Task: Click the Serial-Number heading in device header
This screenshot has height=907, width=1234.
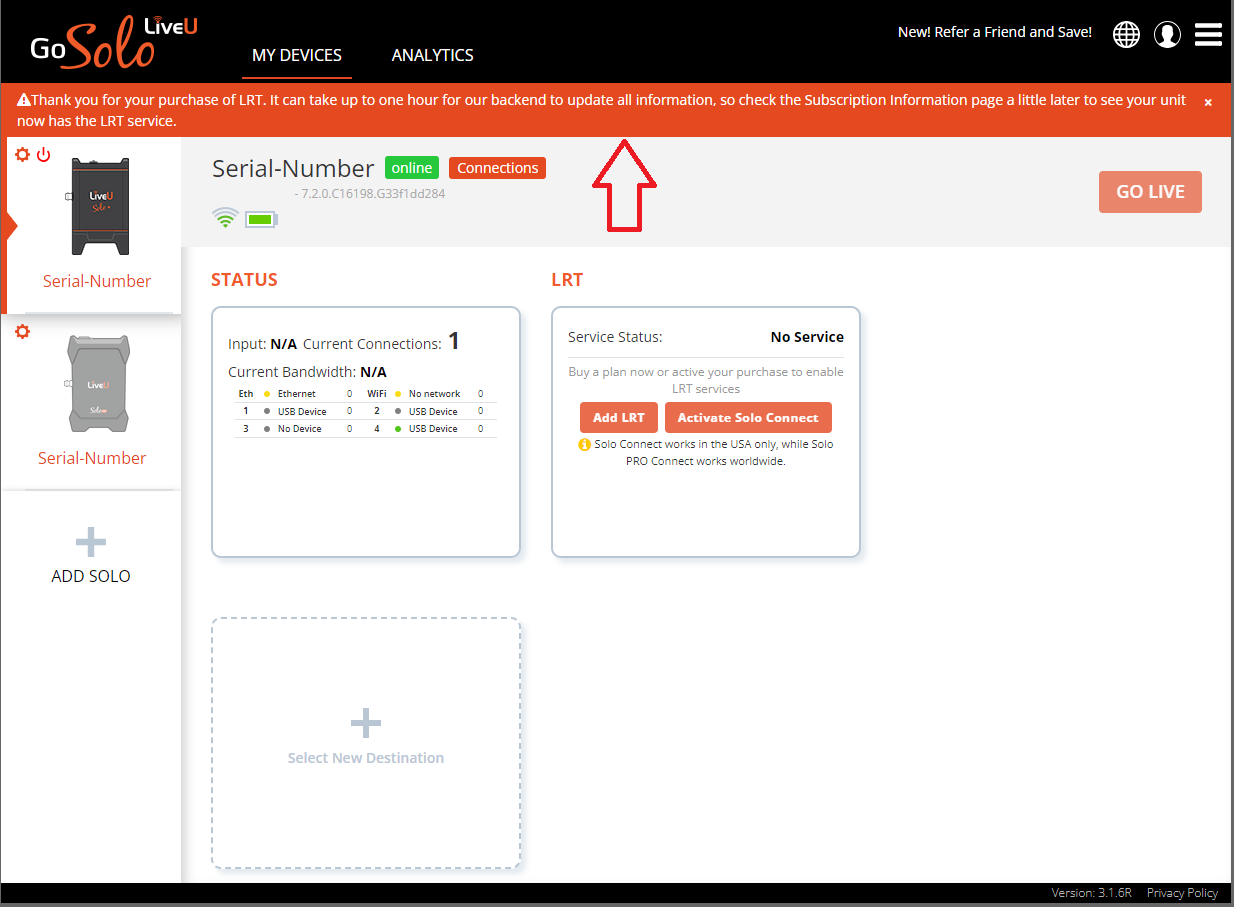Action: tap(293, 168)
